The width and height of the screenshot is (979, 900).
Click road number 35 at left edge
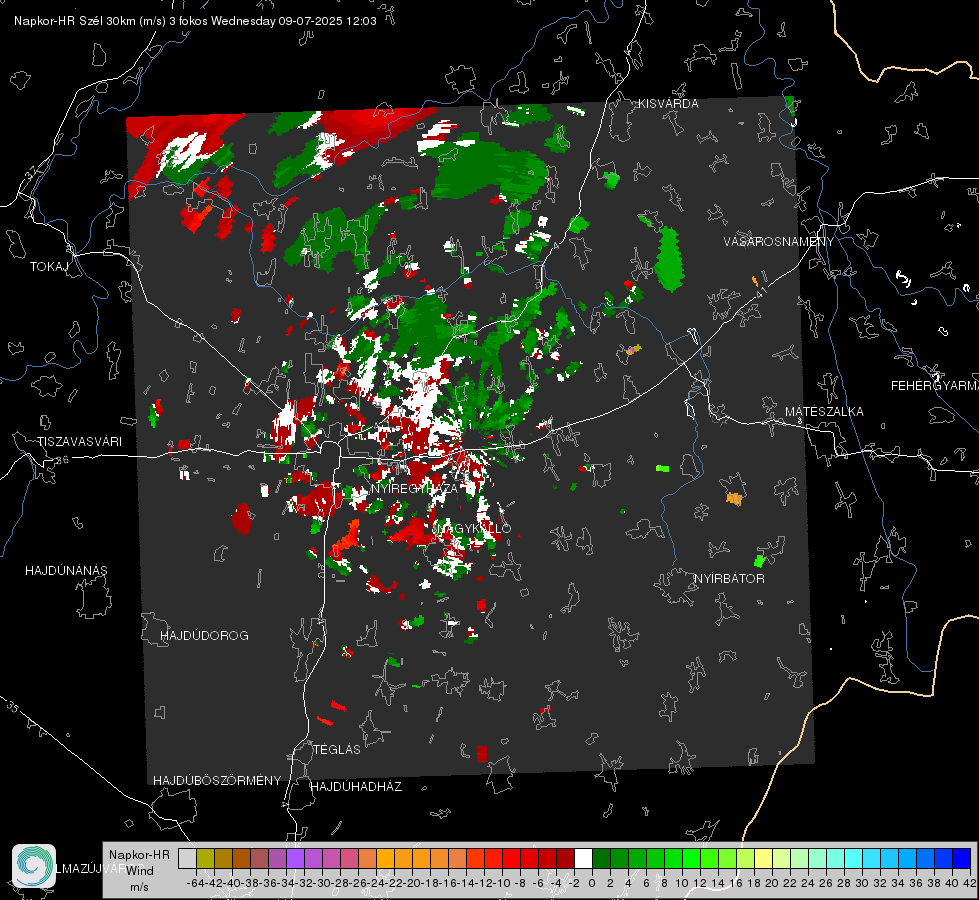(x=12, y=707)
